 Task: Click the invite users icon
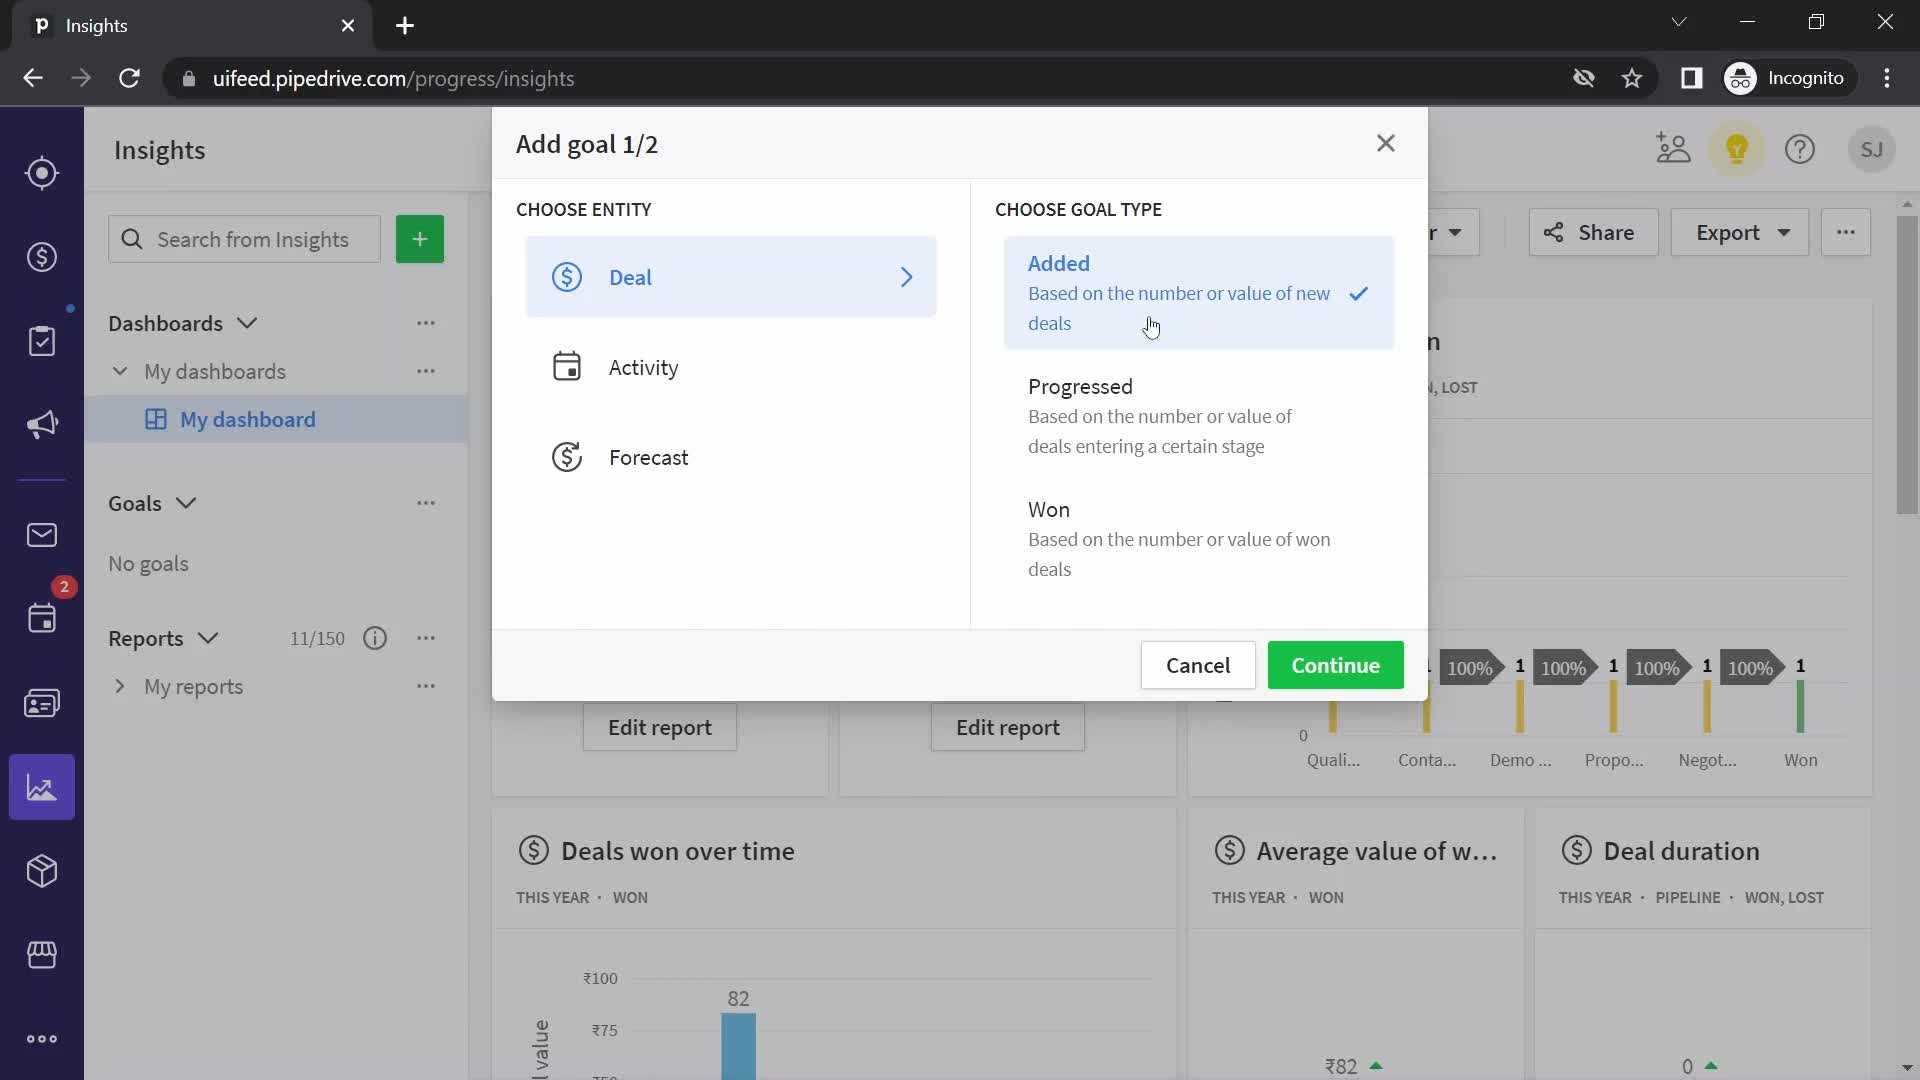1673,149
